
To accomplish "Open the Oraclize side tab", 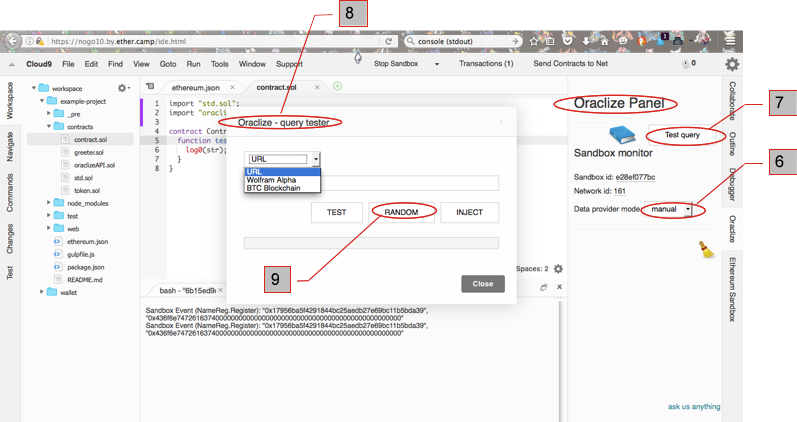I will (732, 229).
